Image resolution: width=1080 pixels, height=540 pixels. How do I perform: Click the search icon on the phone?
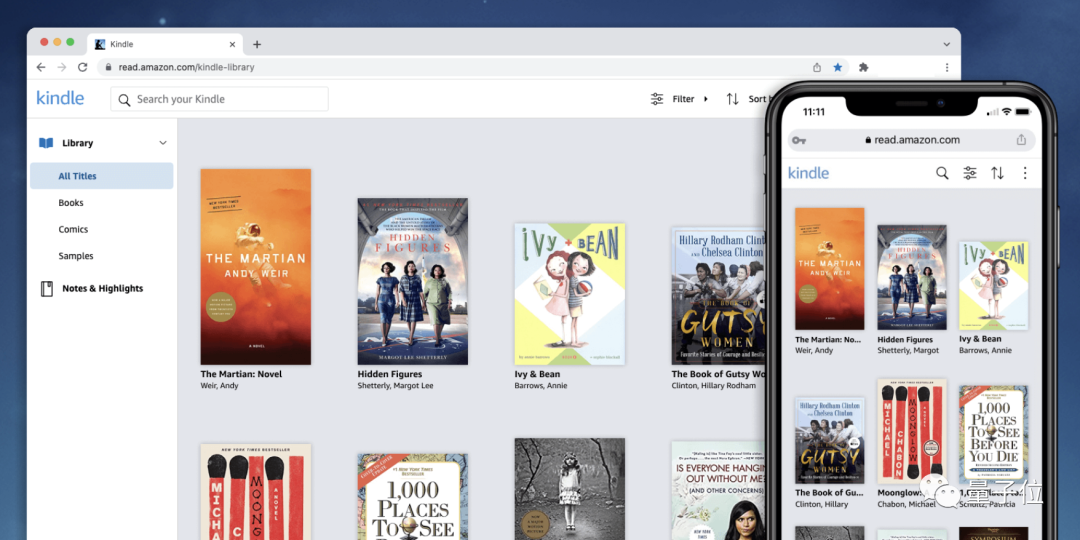point(942,173)
